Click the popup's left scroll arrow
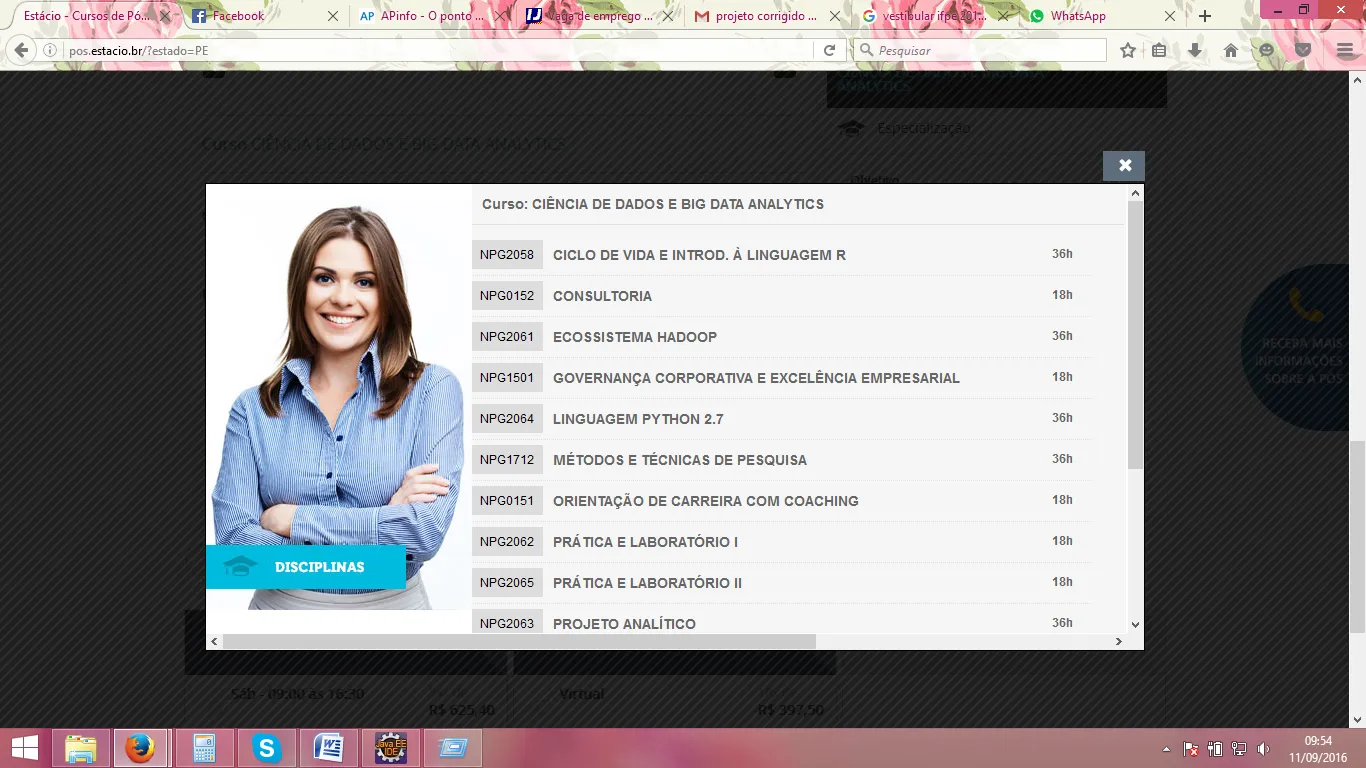Viewport: 1366px width, 768px height. point(214,641)
